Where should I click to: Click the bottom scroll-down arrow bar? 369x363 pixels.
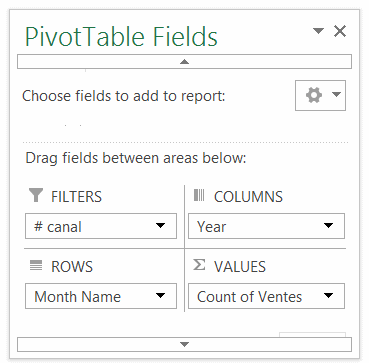[x=184, y=344]
